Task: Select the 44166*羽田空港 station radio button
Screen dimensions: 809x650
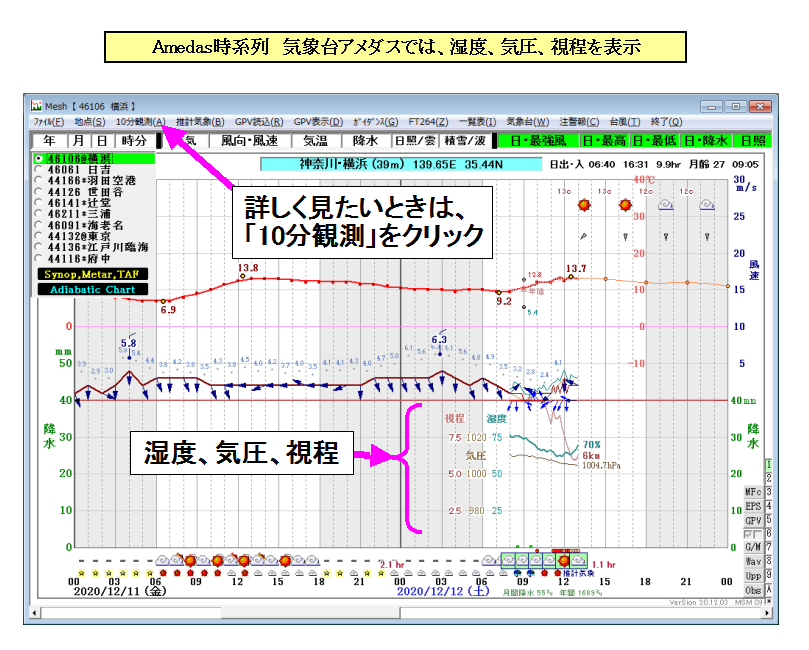Action: [38, 181]
